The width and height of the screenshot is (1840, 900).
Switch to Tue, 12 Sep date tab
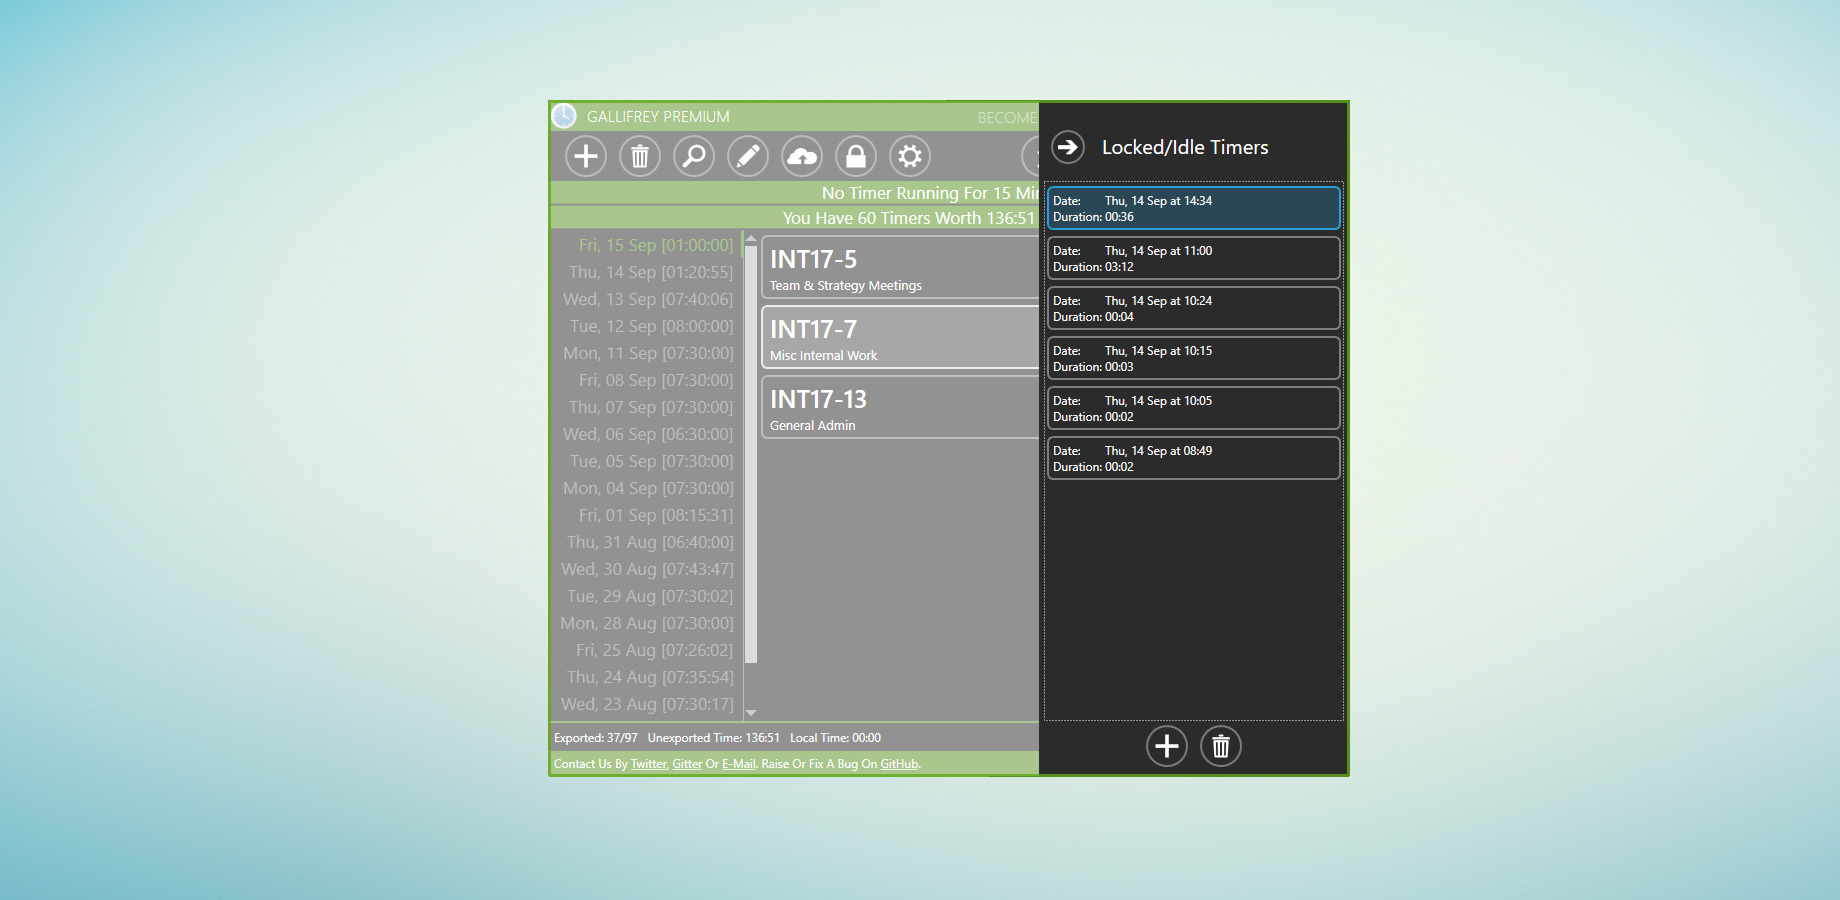pyautogui.click(x=651, y=326)
